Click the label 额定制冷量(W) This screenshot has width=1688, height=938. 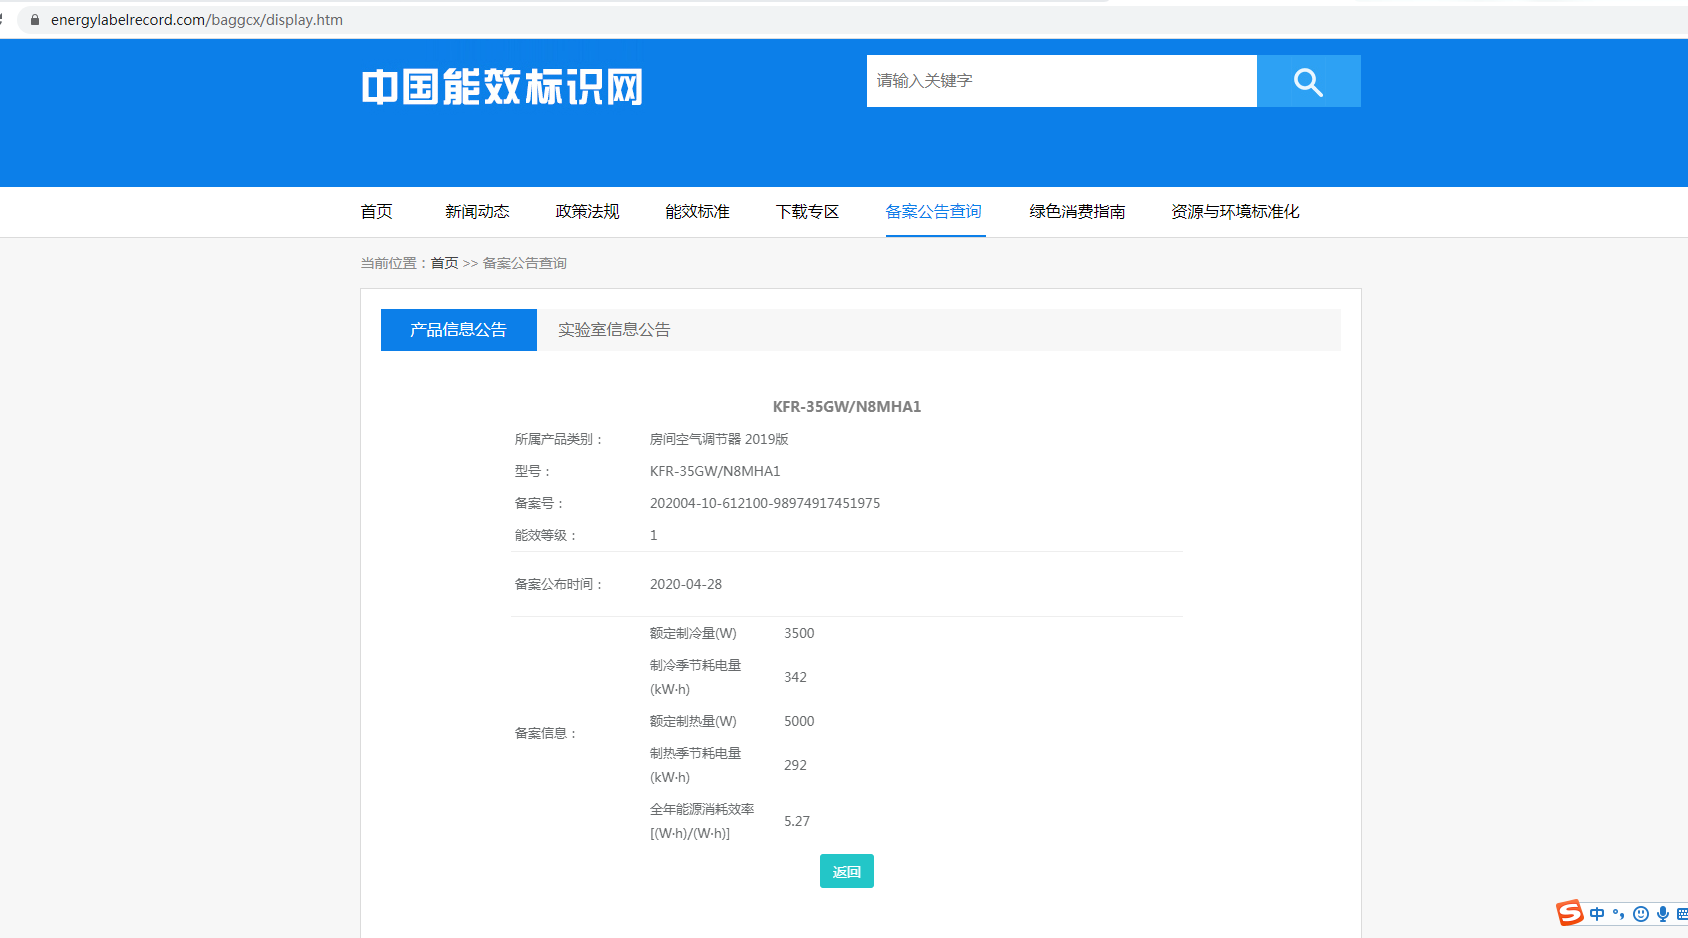tap(693, 633)
